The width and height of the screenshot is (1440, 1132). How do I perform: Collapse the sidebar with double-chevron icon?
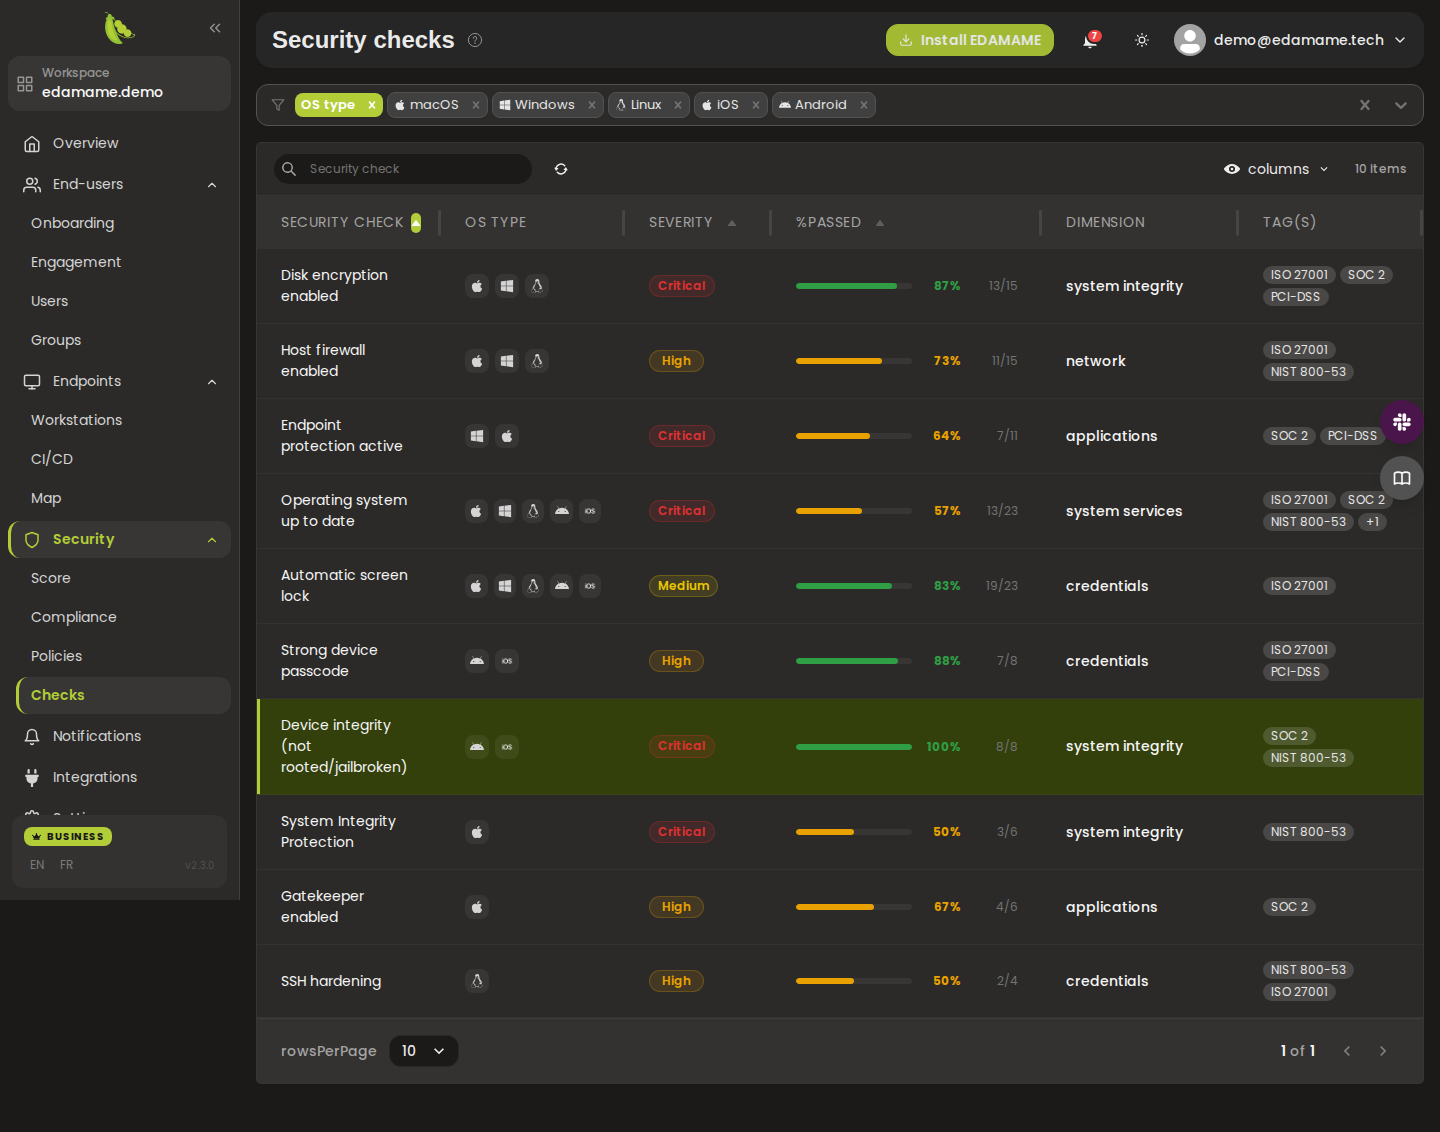215,28
